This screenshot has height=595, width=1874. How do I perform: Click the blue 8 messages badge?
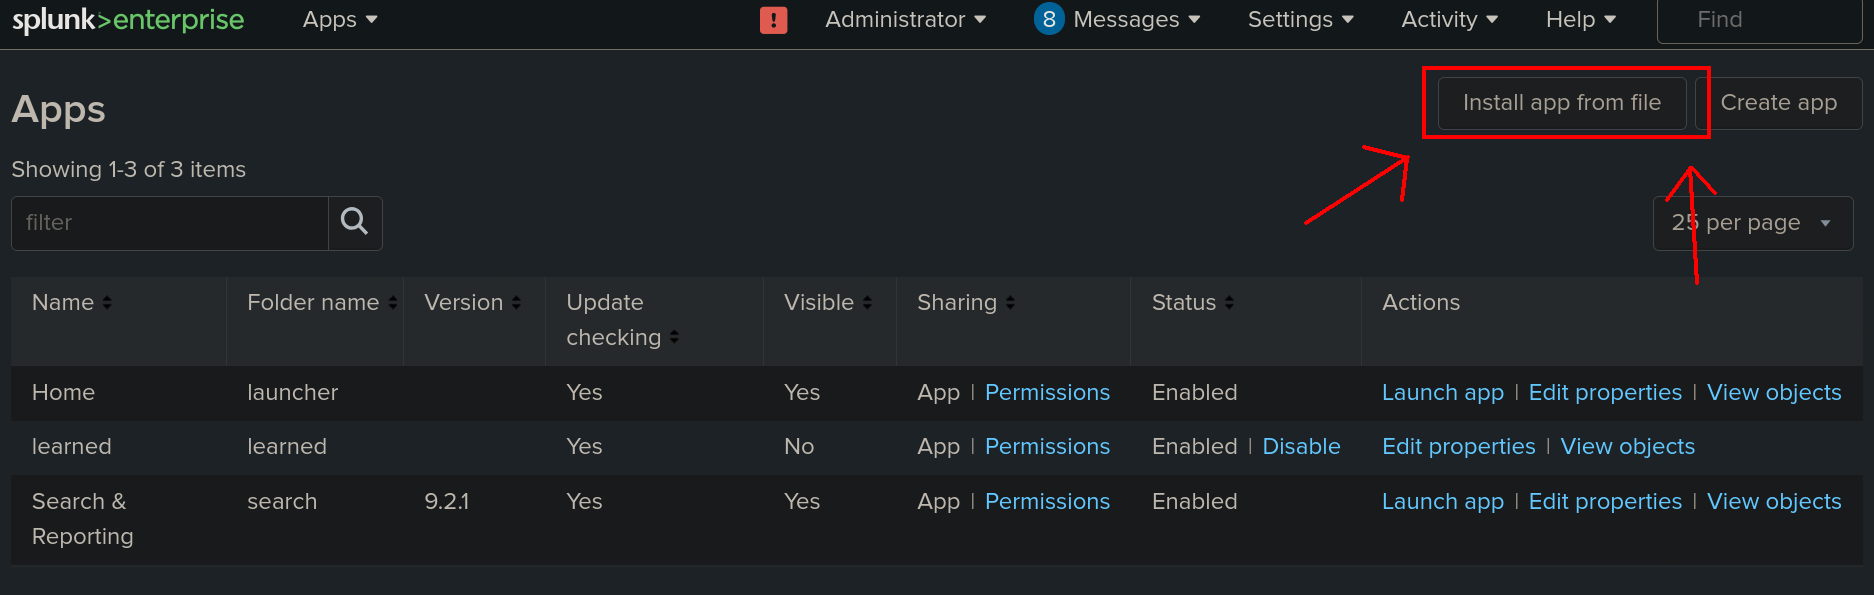pyautogui.click(x=1049, y=19)
